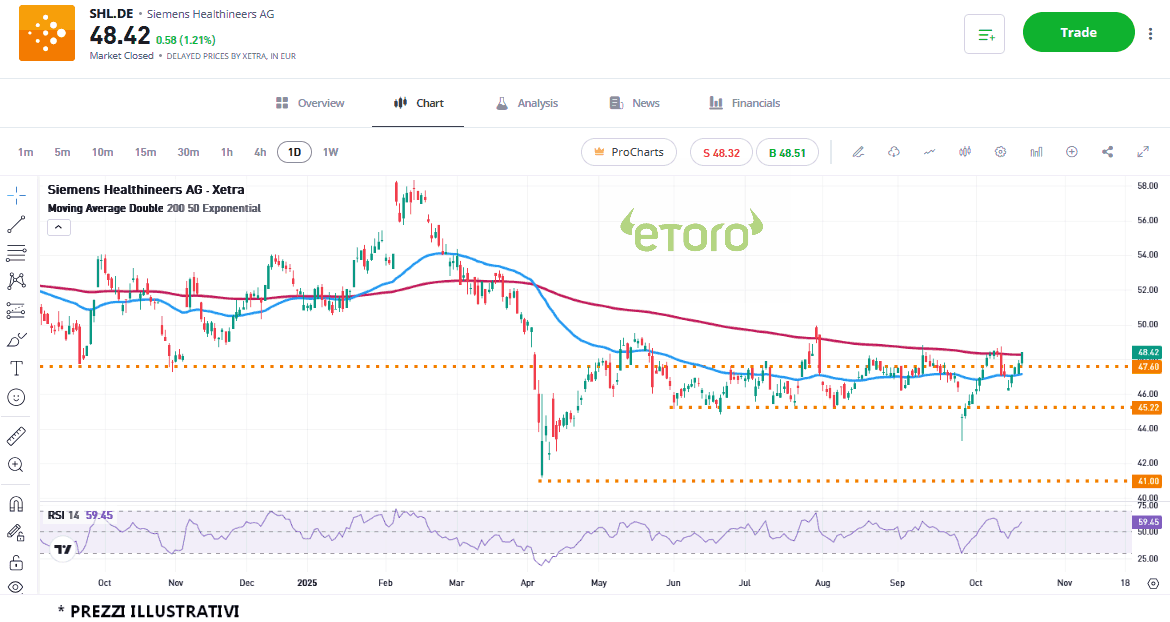Select the 1W timeframe interval

click(x=330, y=152)
